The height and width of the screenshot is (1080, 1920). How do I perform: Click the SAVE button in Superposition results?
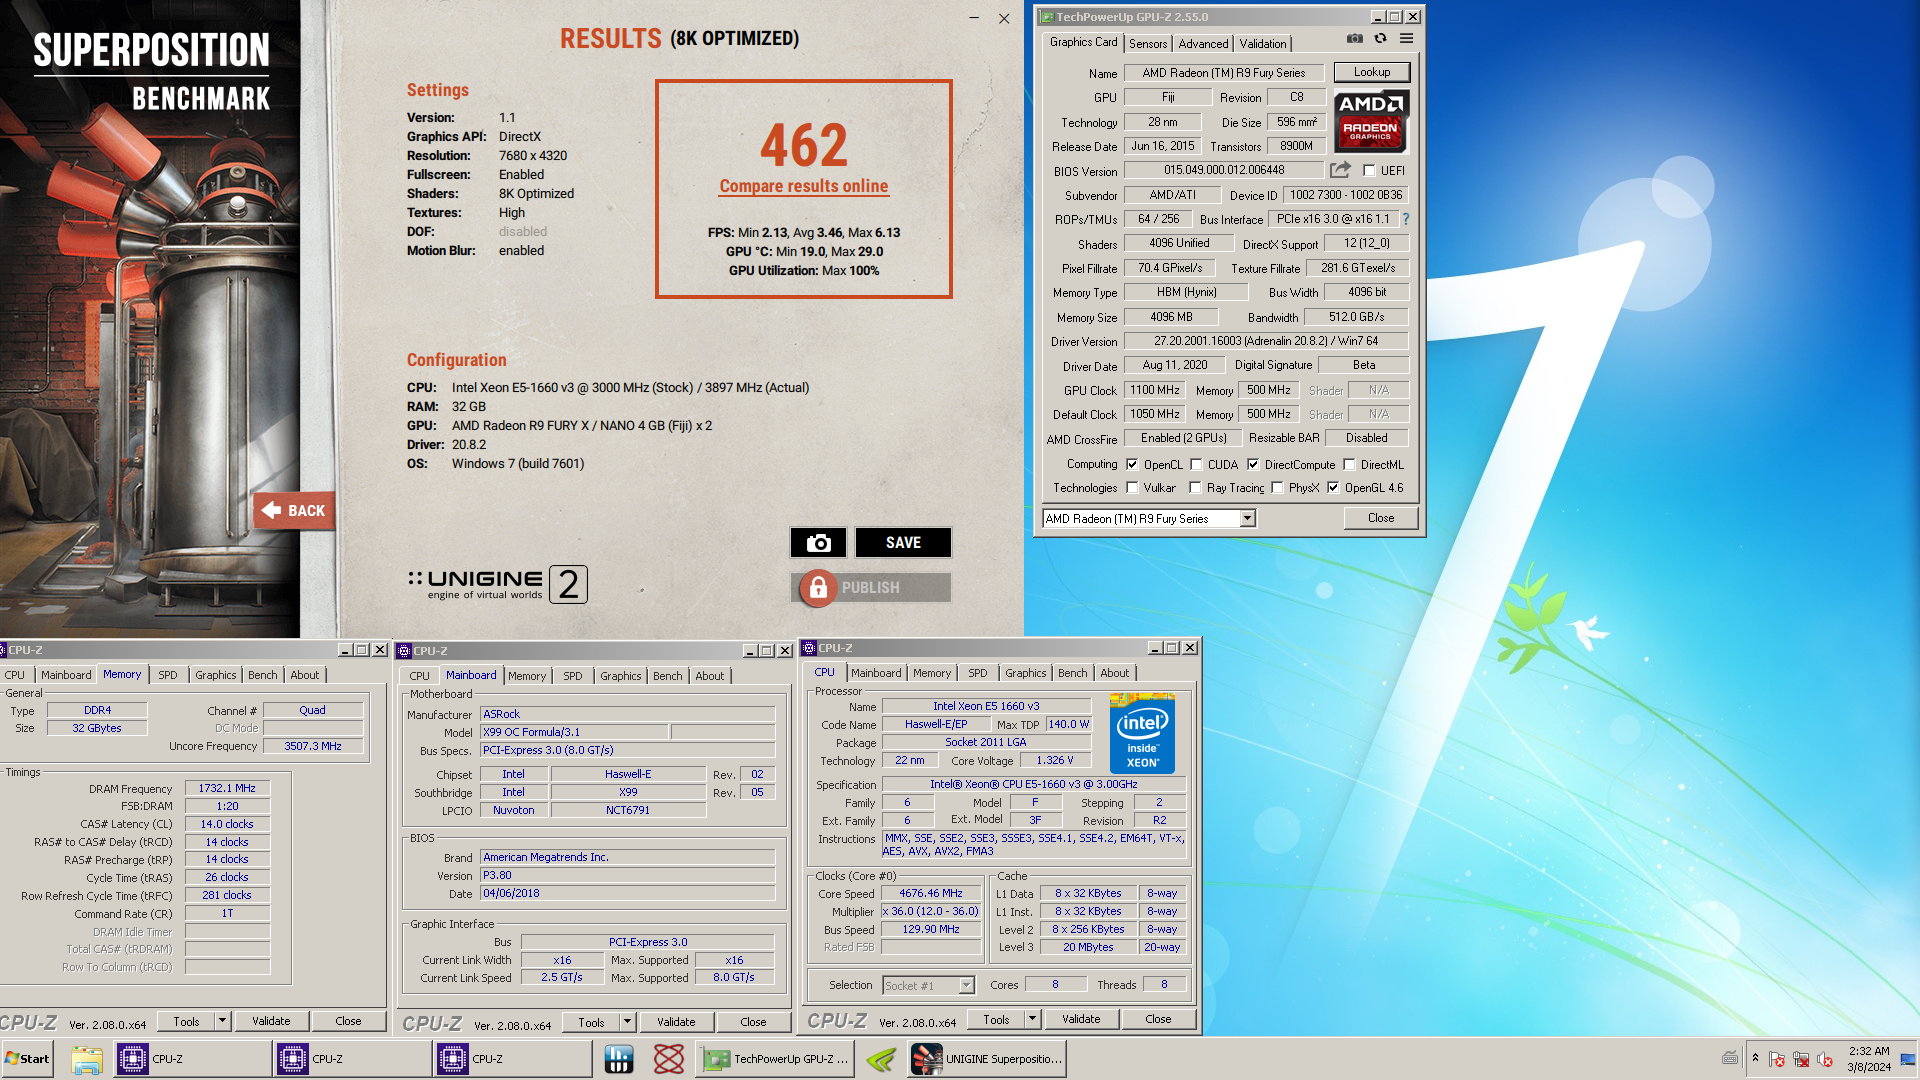[x=903, y=543]
